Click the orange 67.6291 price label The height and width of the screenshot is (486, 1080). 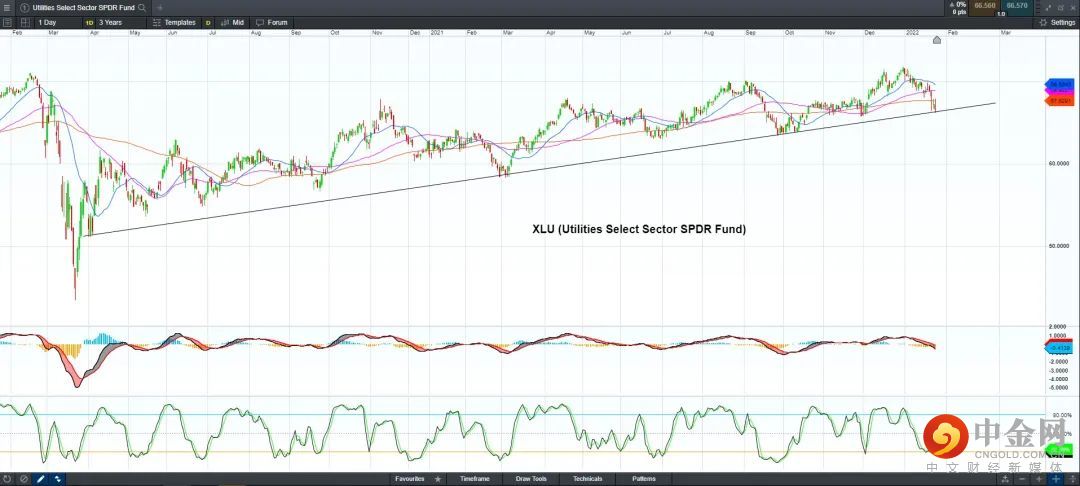1057,101
